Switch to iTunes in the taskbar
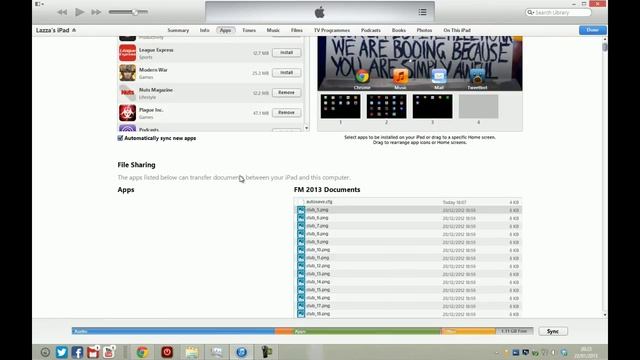The image size is (640, 360). pos(242,352)
